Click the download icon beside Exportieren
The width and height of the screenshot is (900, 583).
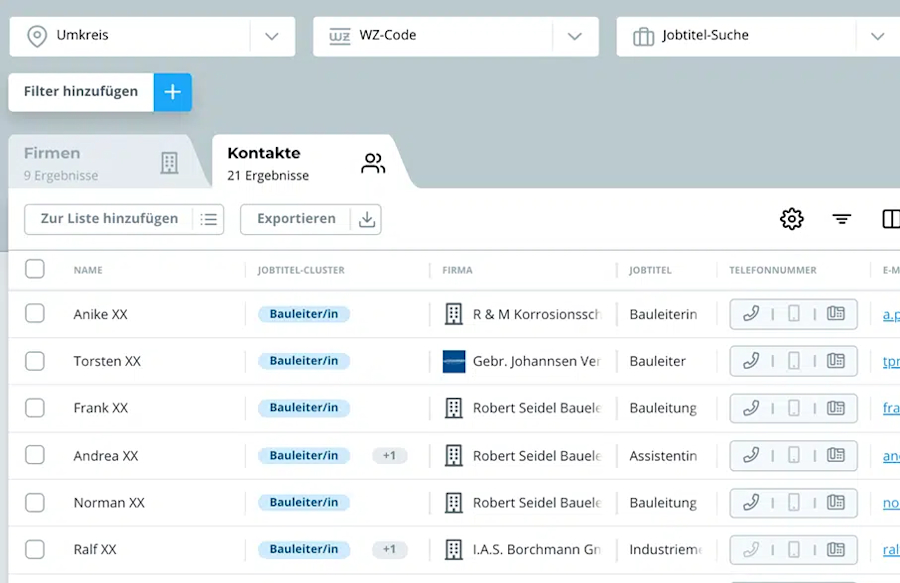click(x=367, y=219)
